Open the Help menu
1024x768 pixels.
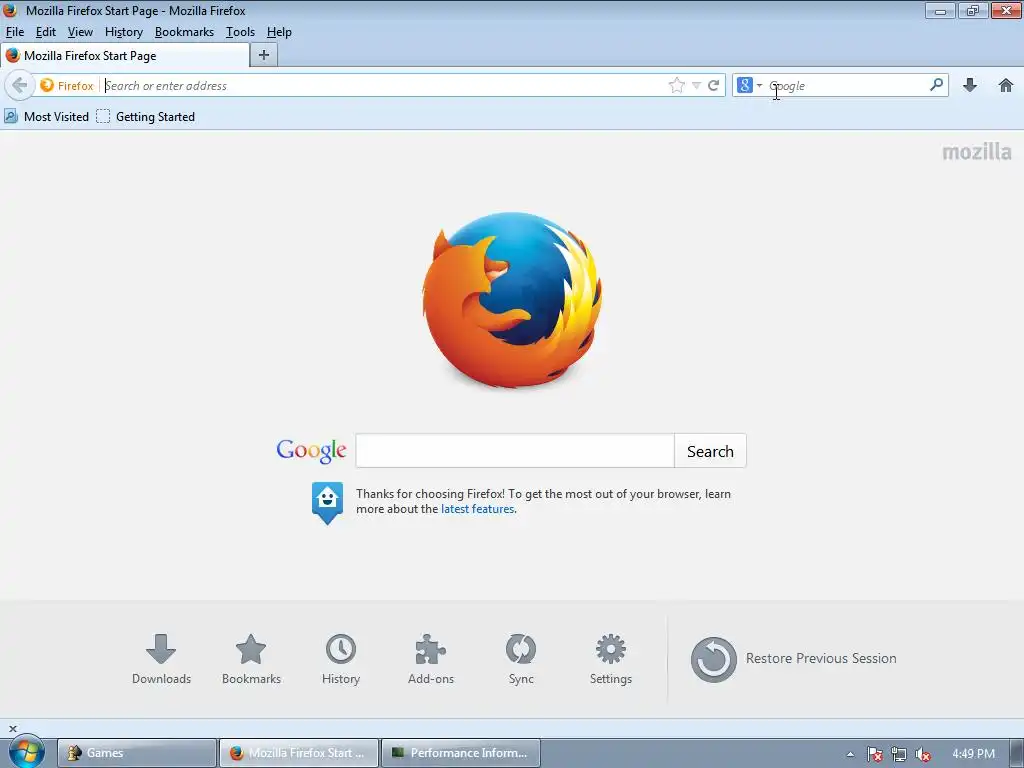click(x=279, y=32)
